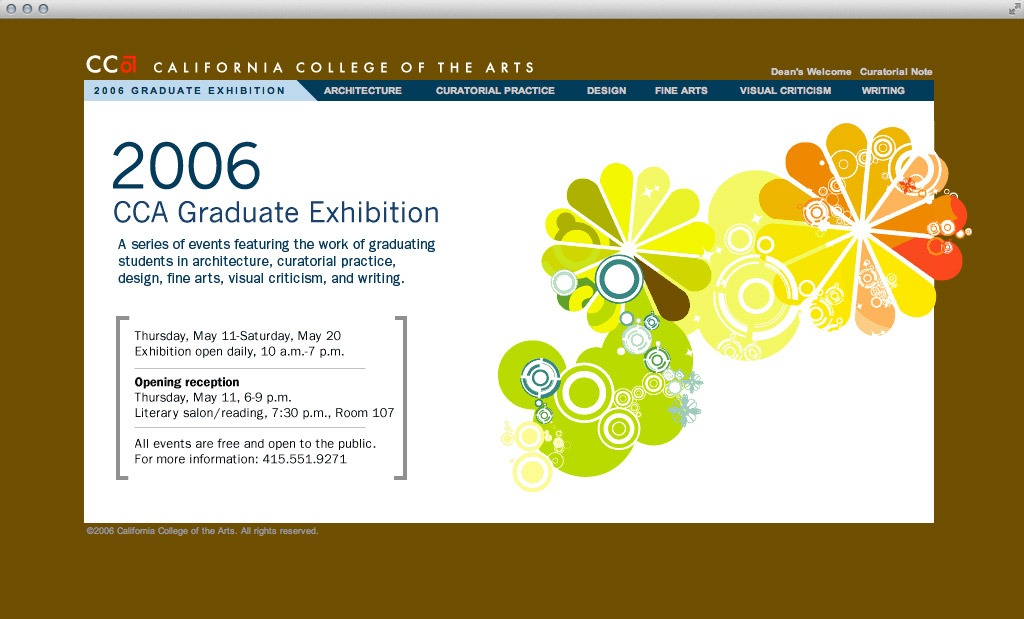
Task: Select Design in the navigation bar
Action: (606, 91)
